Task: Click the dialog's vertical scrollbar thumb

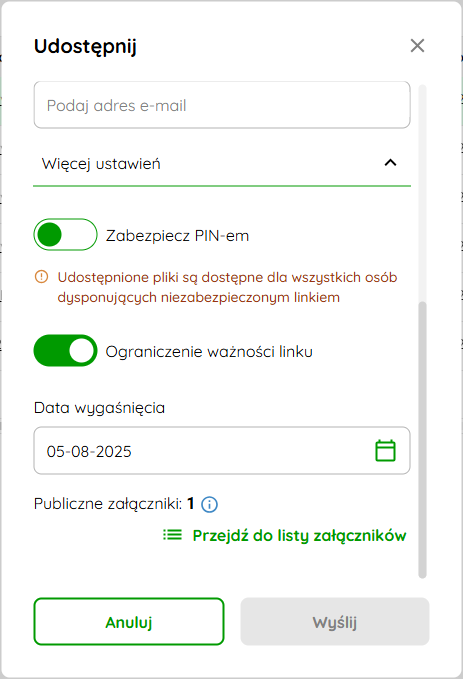Action: 422,440
